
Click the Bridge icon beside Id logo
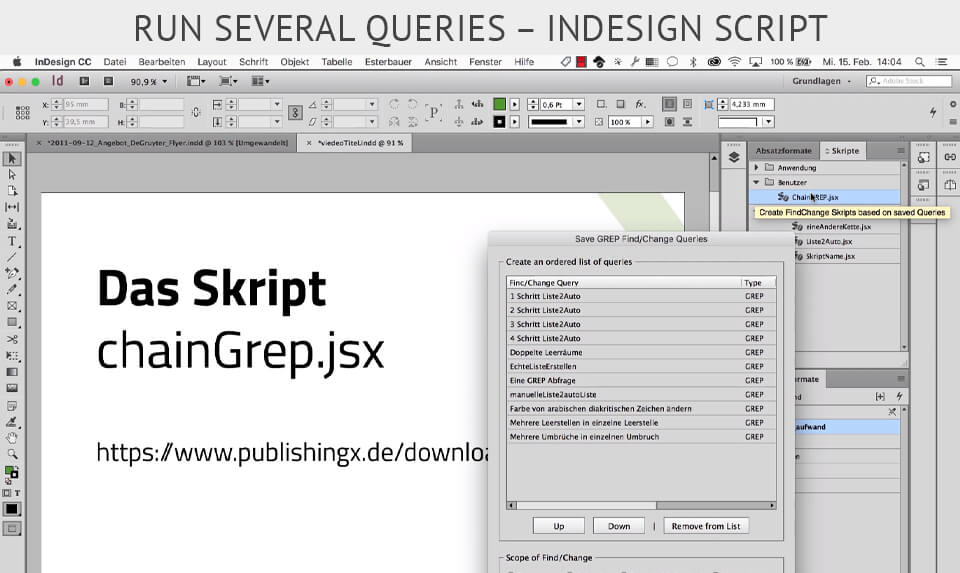[x=84, y=81]
